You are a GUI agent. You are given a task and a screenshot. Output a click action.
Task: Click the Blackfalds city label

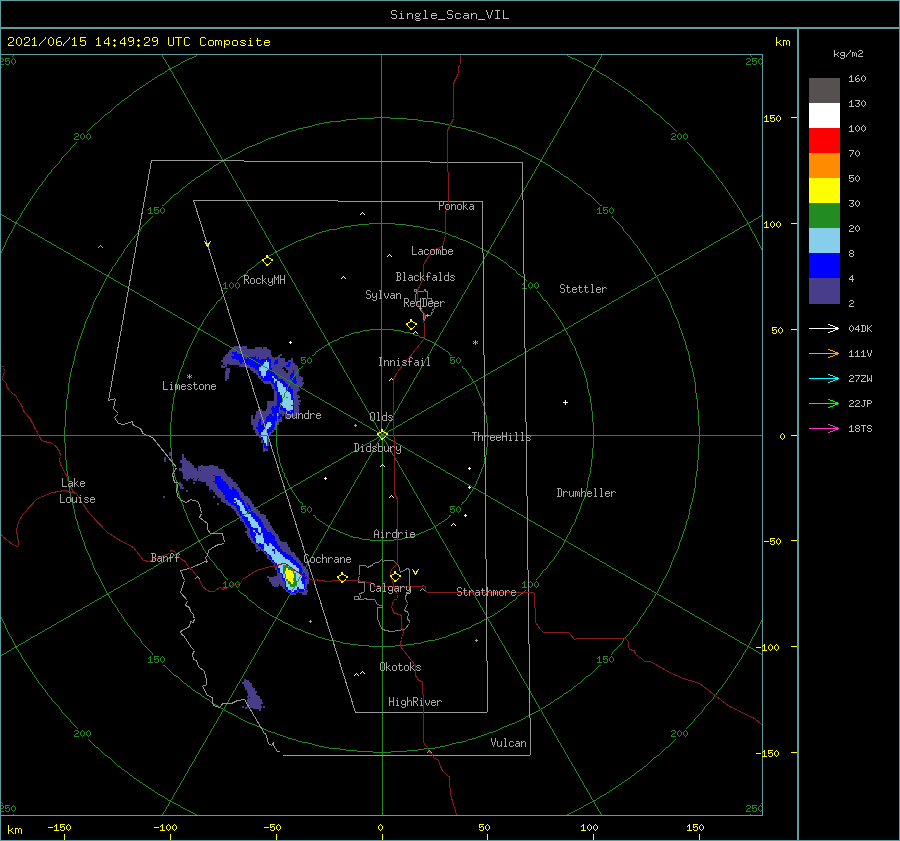click(425, 277)
